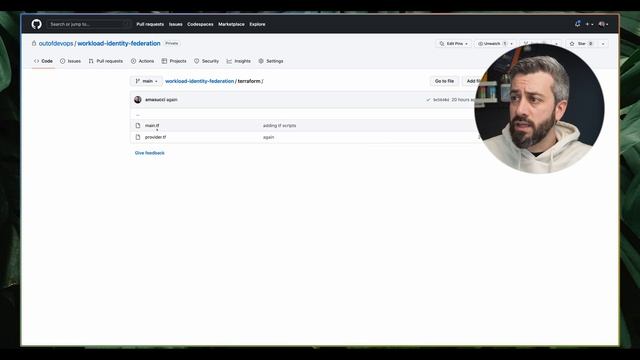Image resolution: width=640 pixels, height=360 pixels.
Task: Click the parent directory dots row
Action: point(138,115)
